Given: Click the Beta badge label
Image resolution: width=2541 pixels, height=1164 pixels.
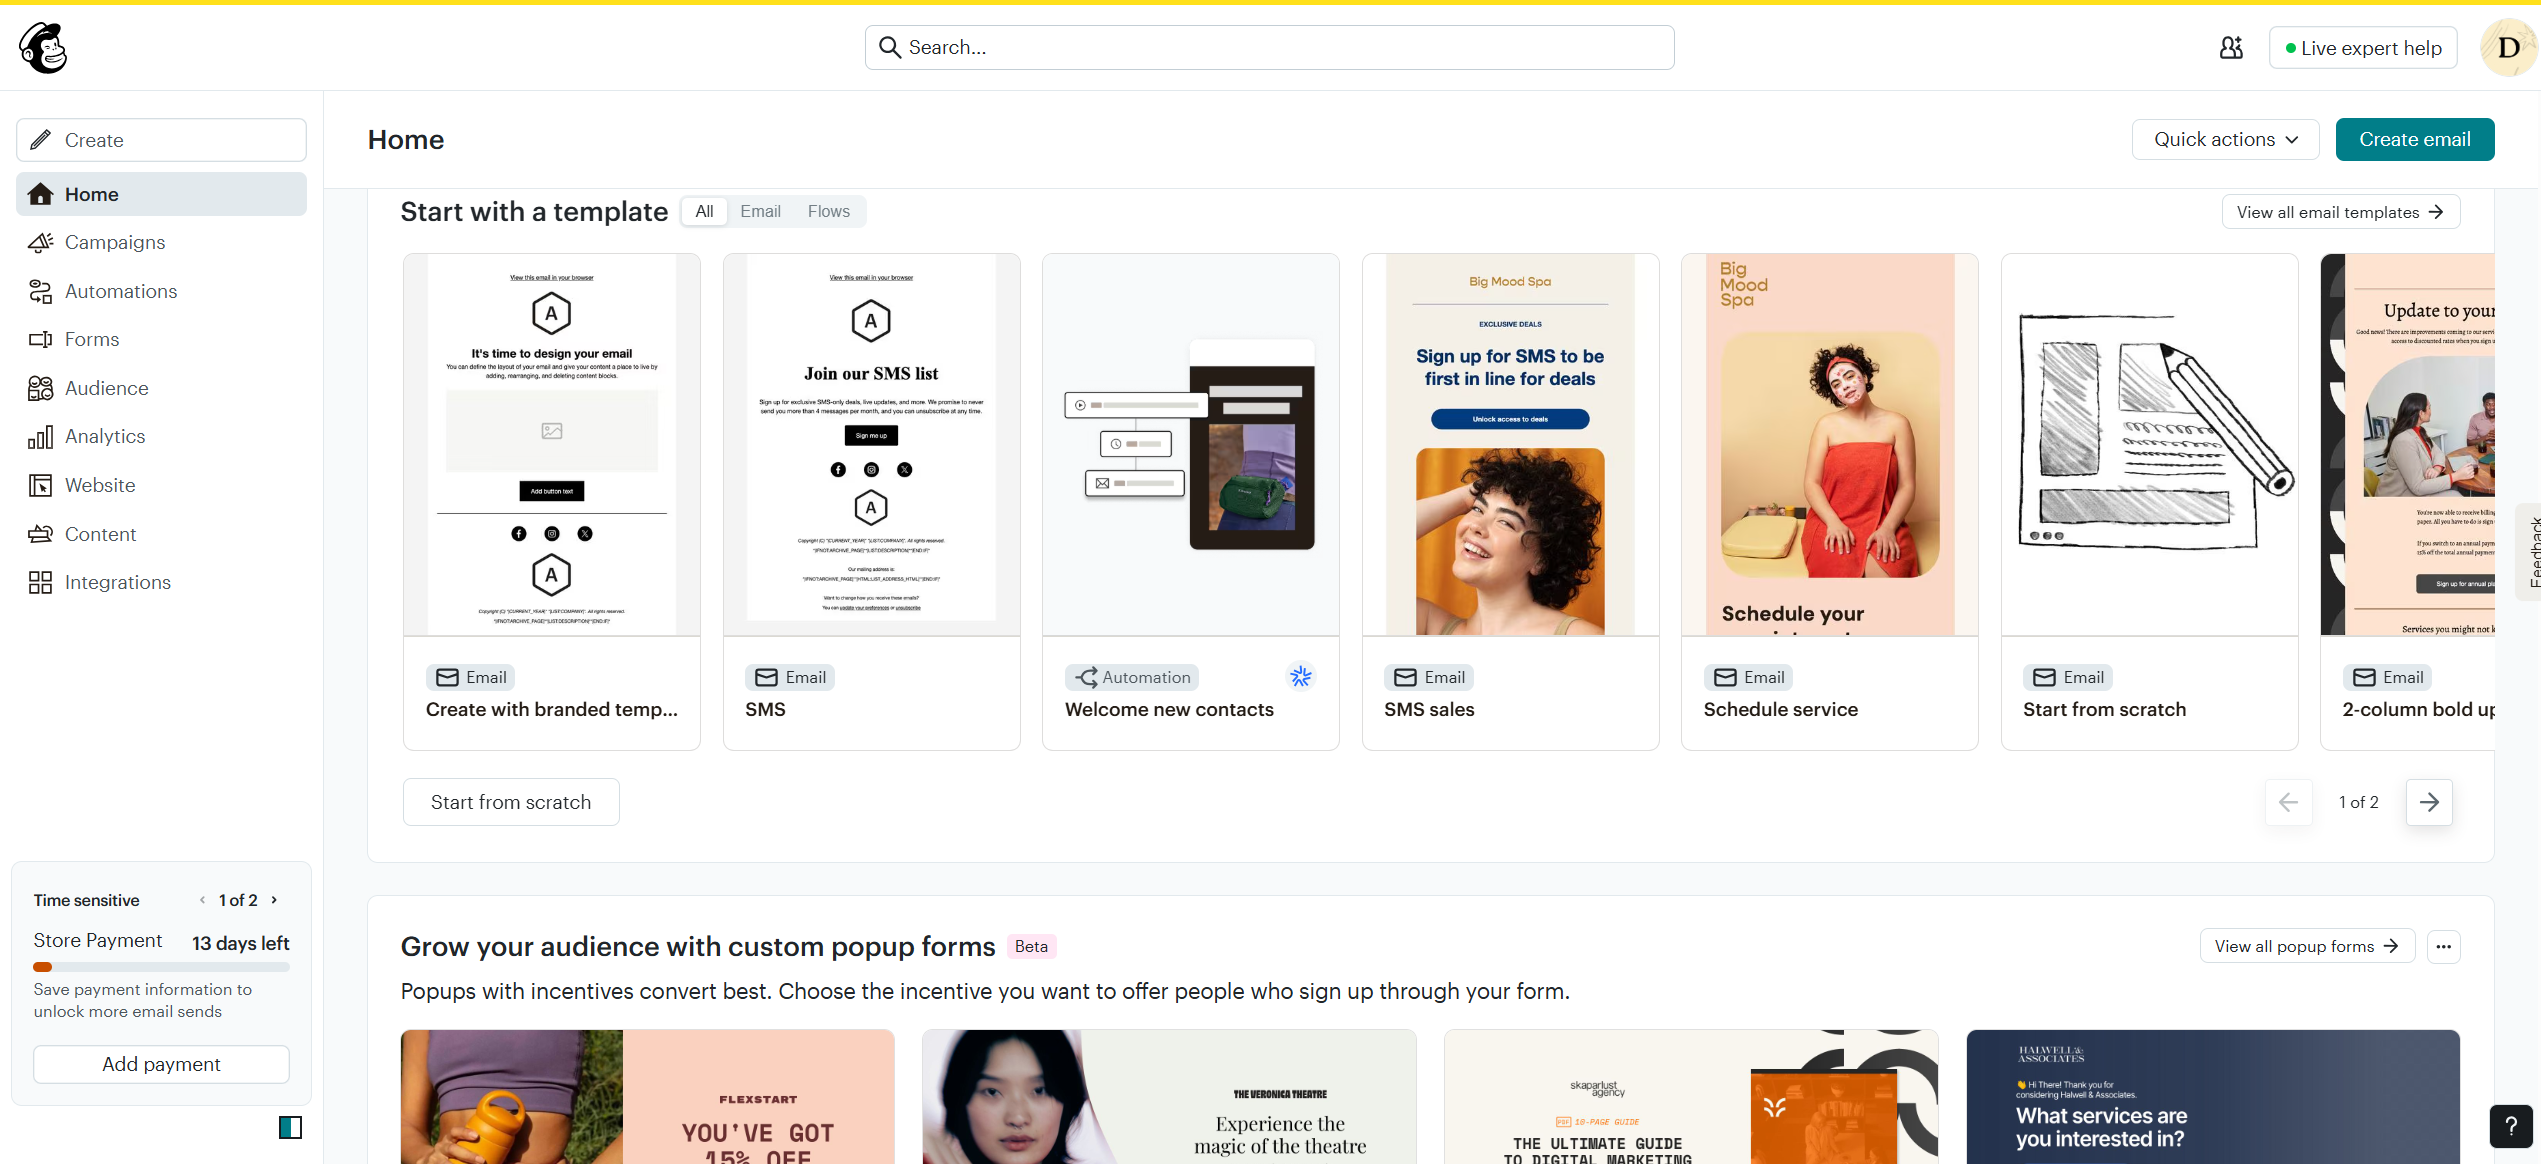Looking at the screenshot, I should coord(1031,946).
